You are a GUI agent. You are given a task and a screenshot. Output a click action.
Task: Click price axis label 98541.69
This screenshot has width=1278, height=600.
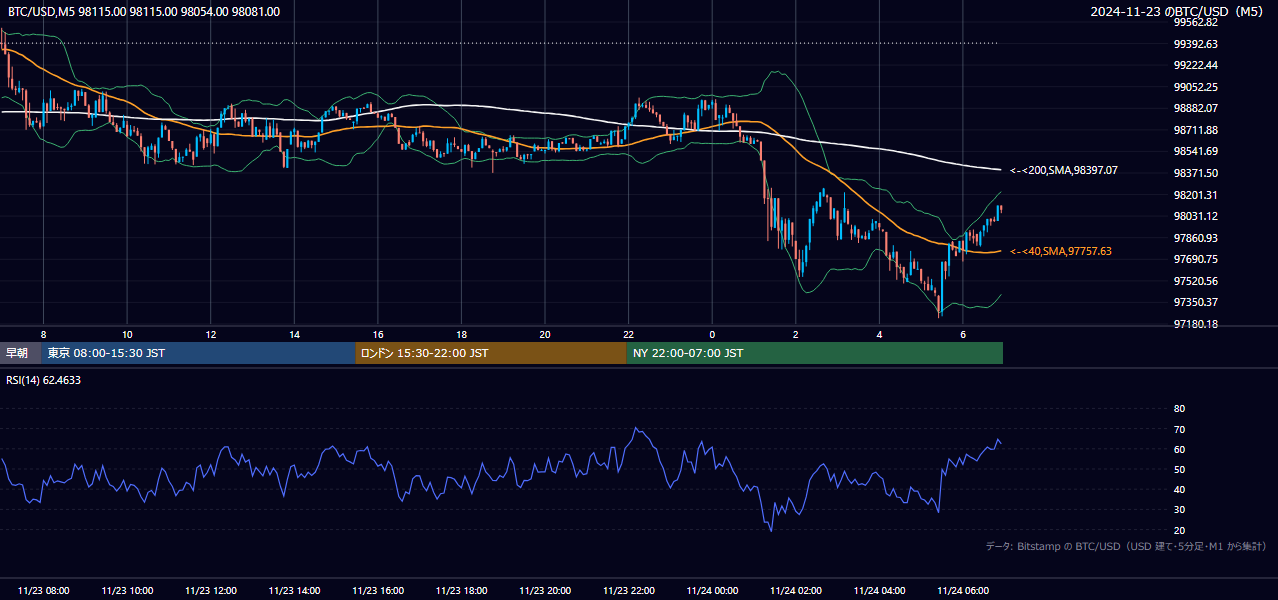click(1196, 151)
